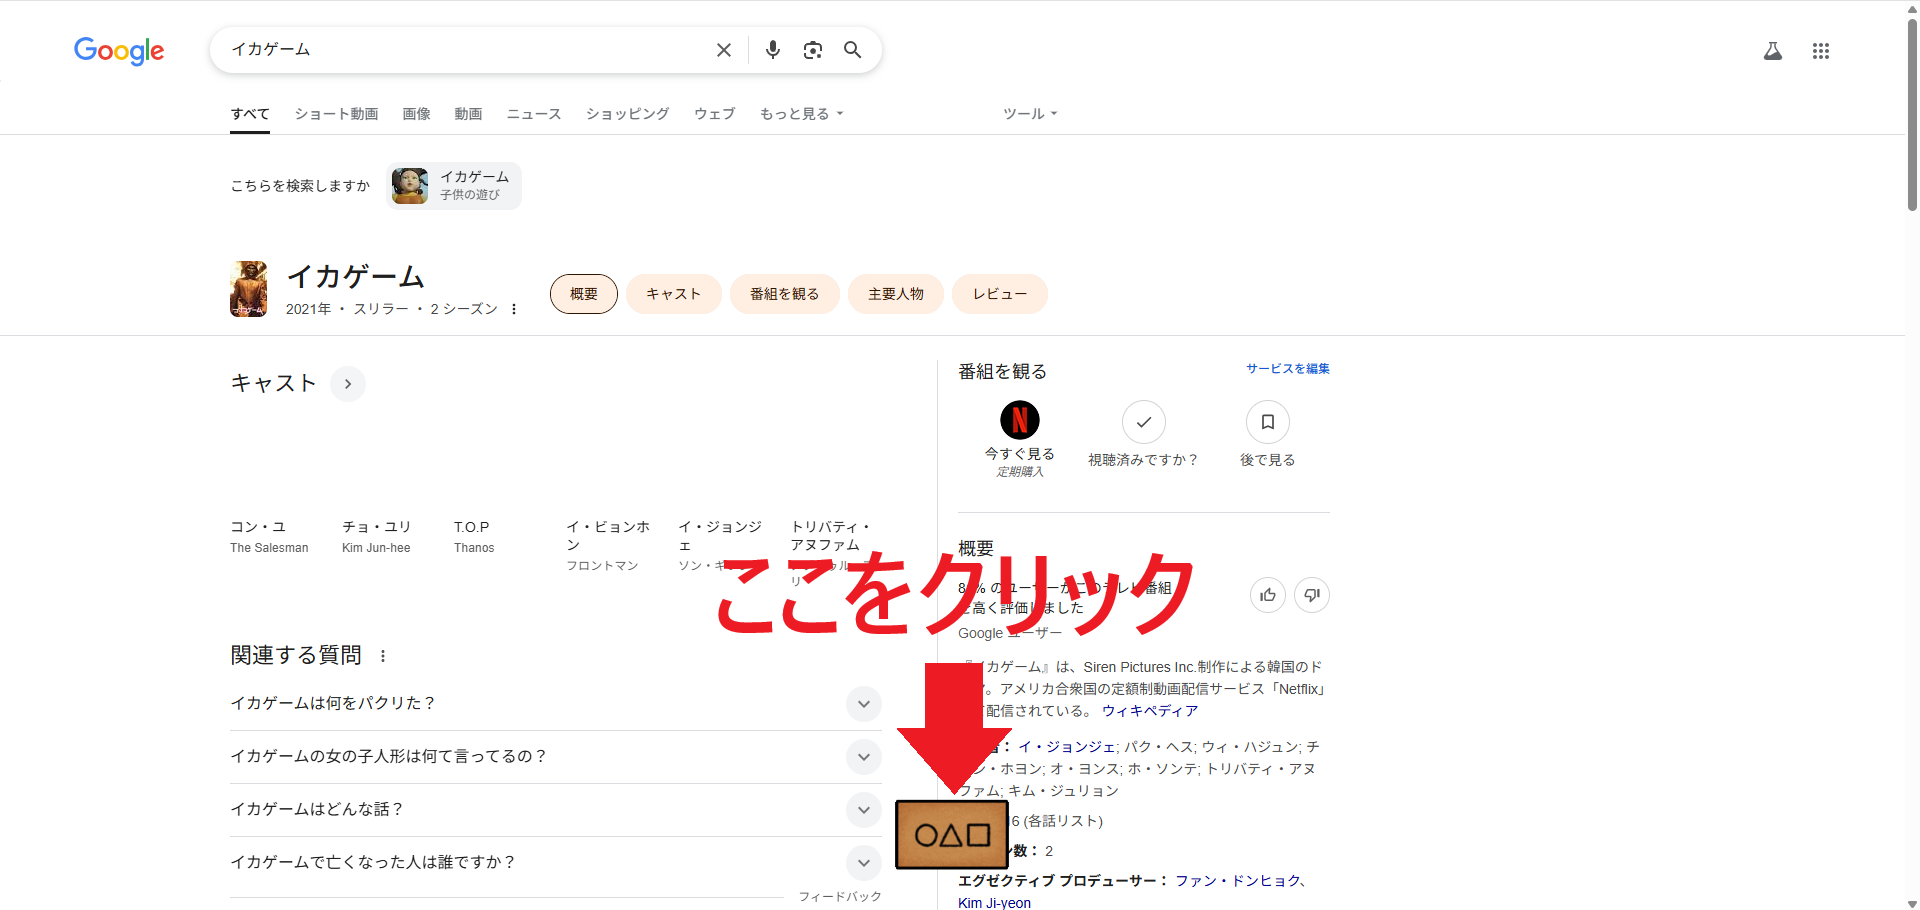The width and height of the screenshot is (1920, 910).
Task: Switch to ニュース tab
Action: click(534, 114)
